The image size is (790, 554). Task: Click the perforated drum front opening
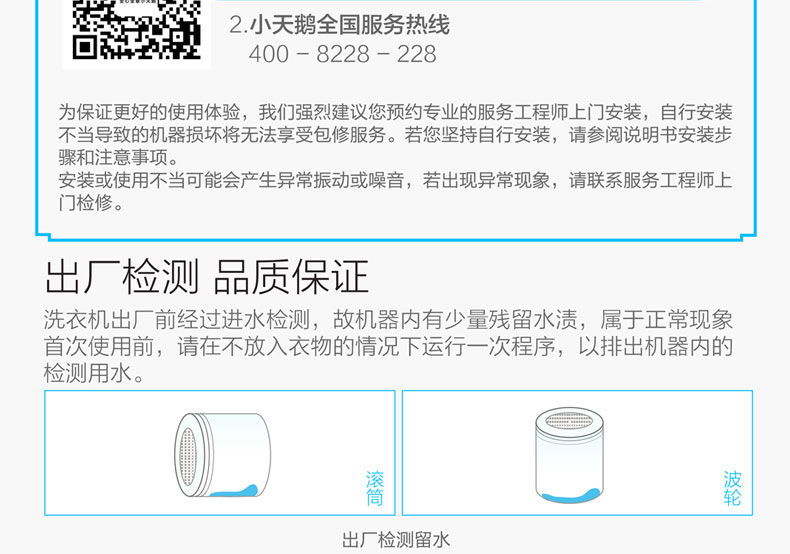[x=188, y=457]
